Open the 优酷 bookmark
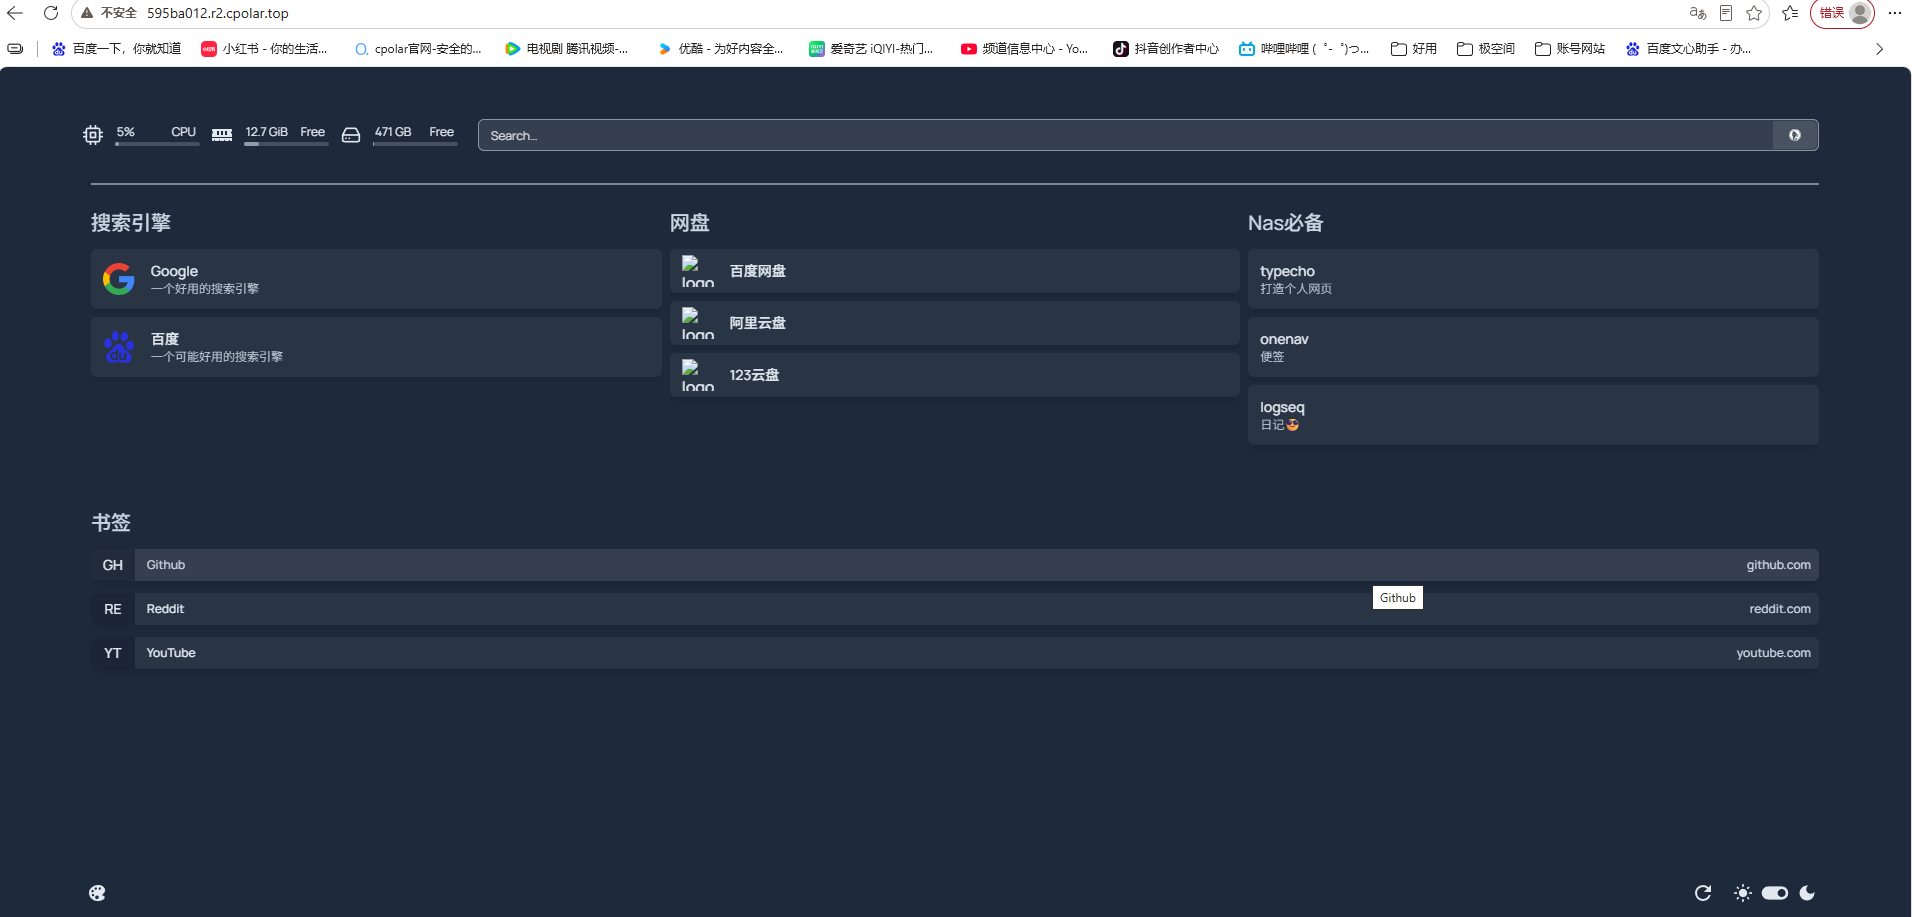 [x=720, y=49]
